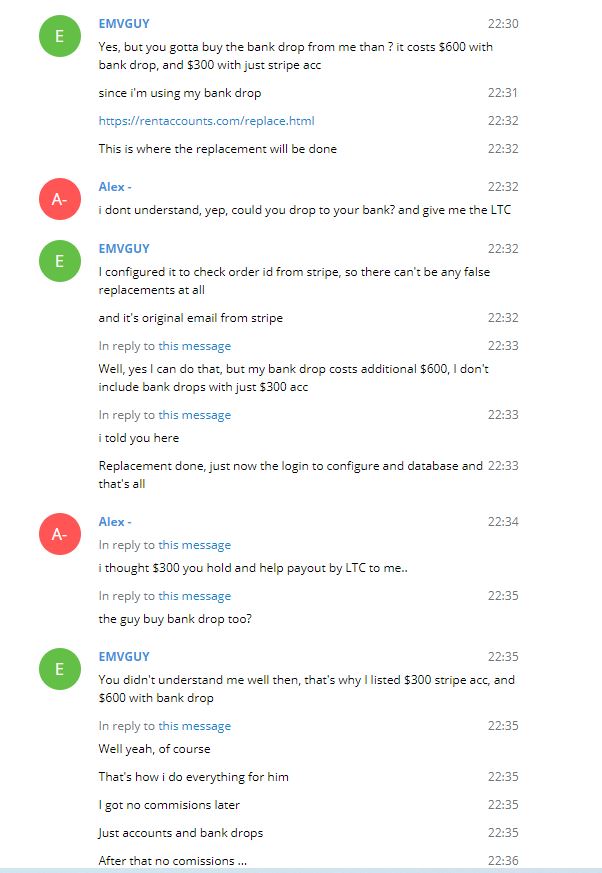Click reply link above "the guy buy bank drop too?"
This screenshot has width=602, height=873.
tap(194, 596)
